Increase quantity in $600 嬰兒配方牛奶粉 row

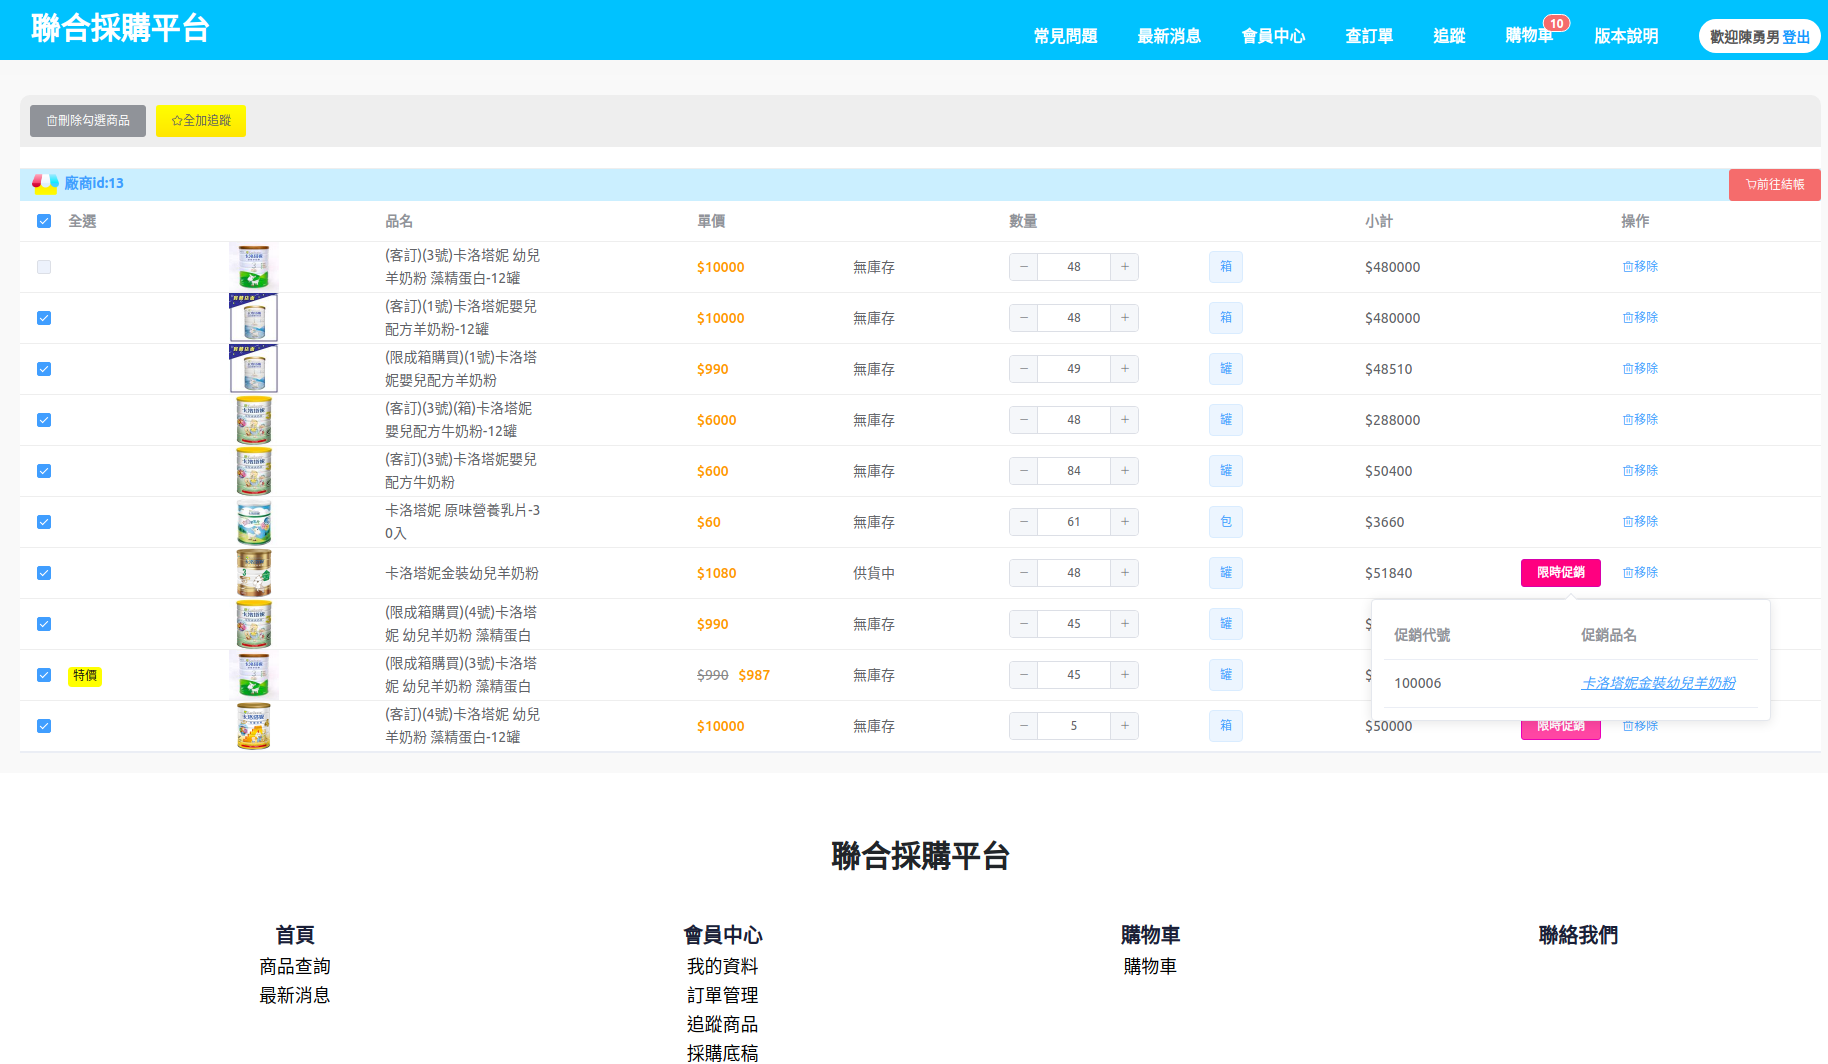pos(1124,471)
